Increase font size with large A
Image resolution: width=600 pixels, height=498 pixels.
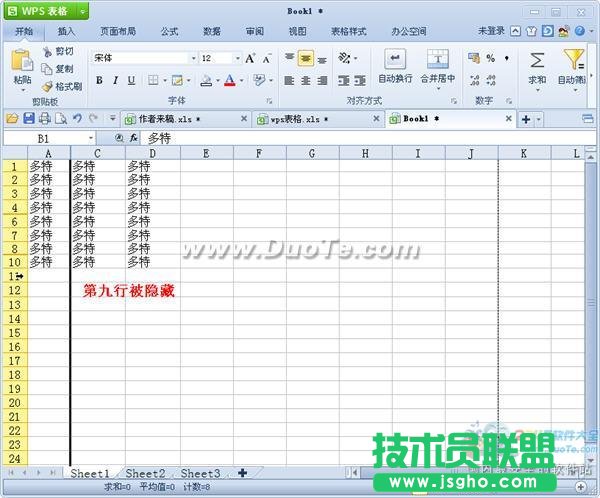pos(250,58)
